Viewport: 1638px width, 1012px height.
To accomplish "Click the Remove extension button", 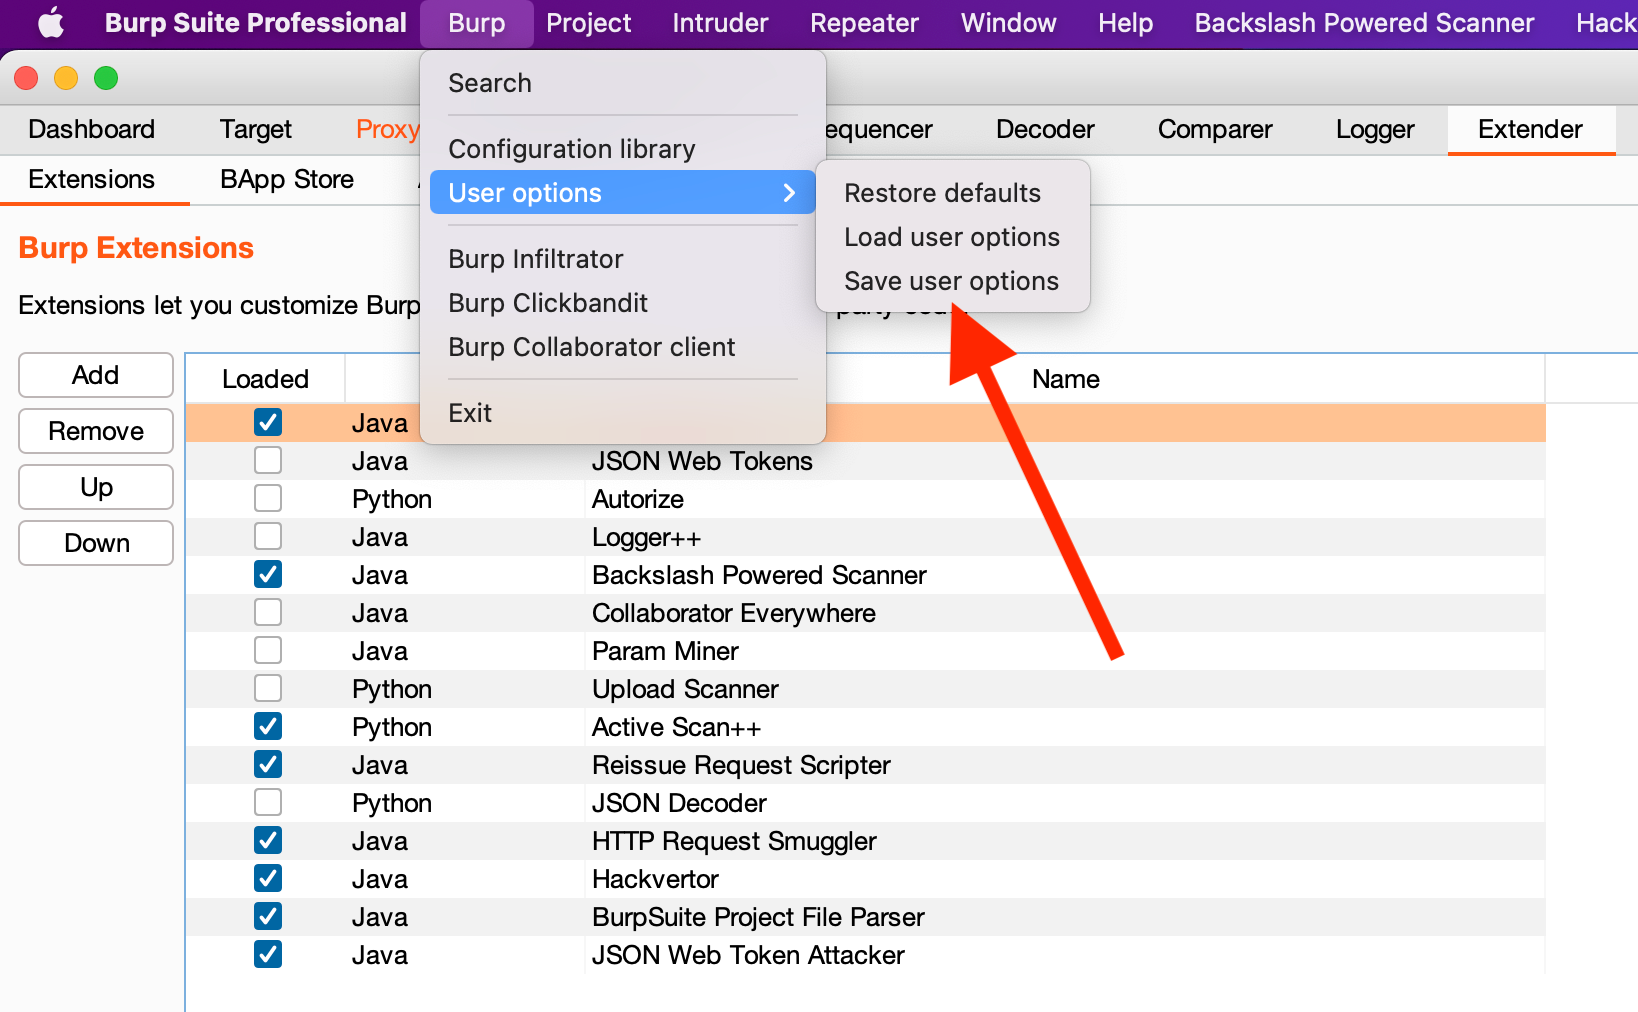I will (x=96, y=431).
